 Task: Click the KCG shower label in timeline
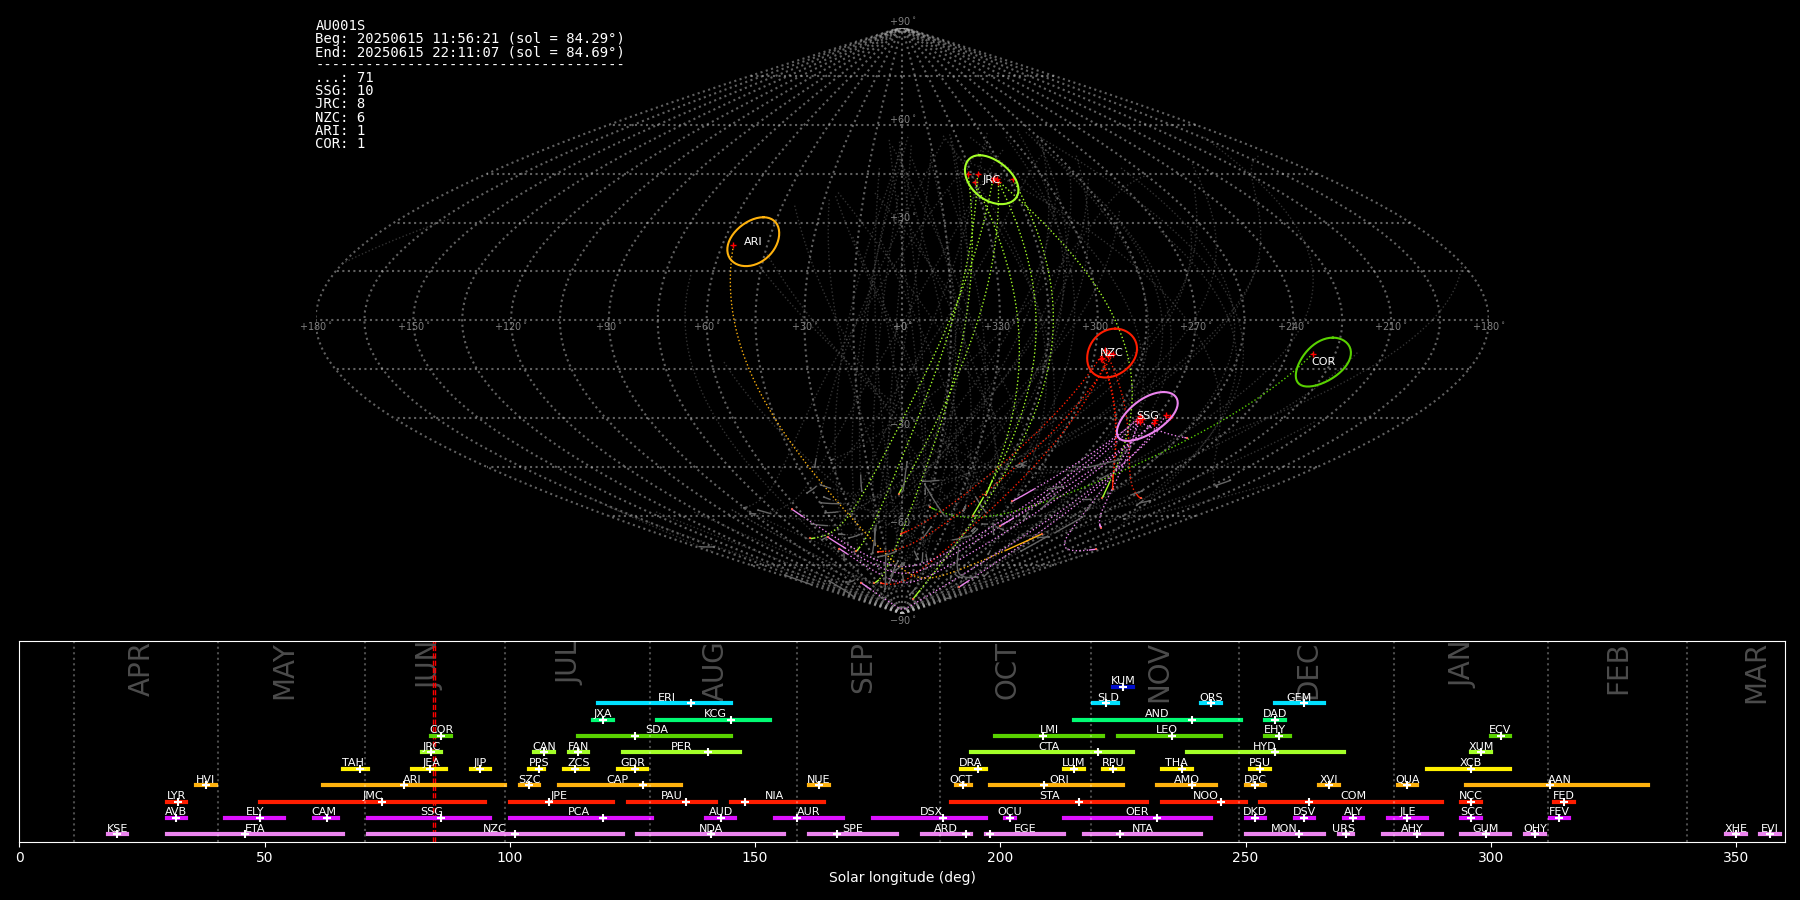pos(715,714)
